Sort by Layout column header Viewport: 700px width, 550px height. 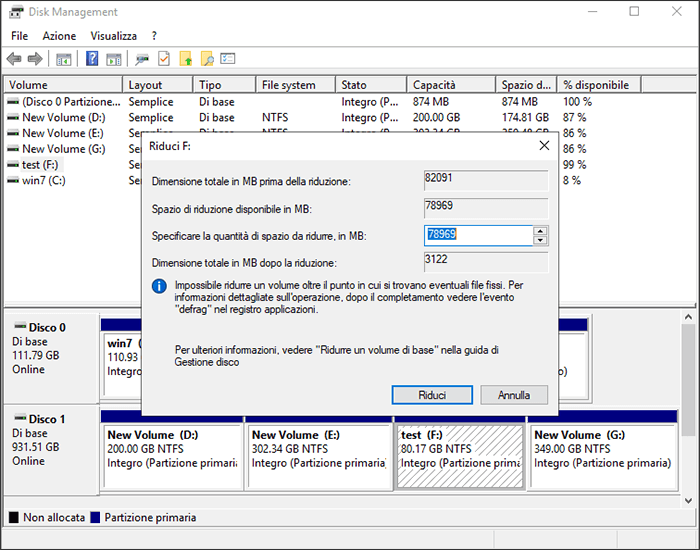click(x=158, y=85)
